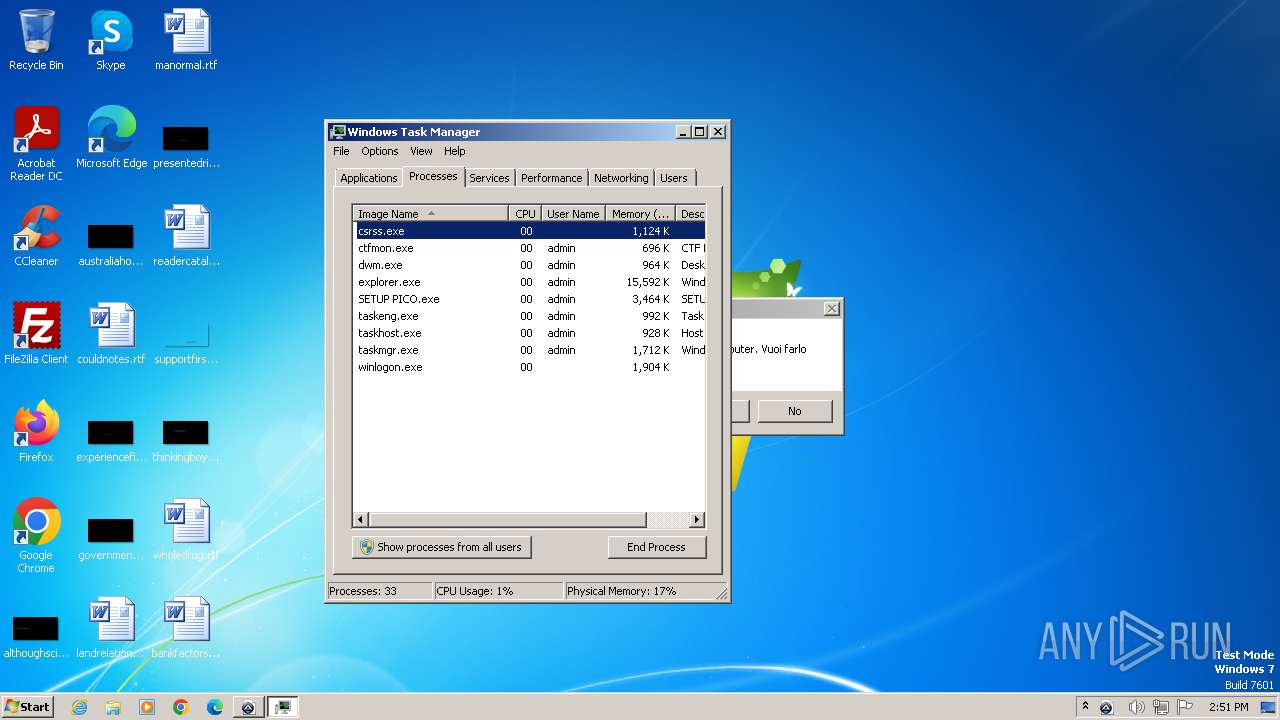Click Show processes from all users
This screenshot has width=1280, height=720.
tap(441, 547)
